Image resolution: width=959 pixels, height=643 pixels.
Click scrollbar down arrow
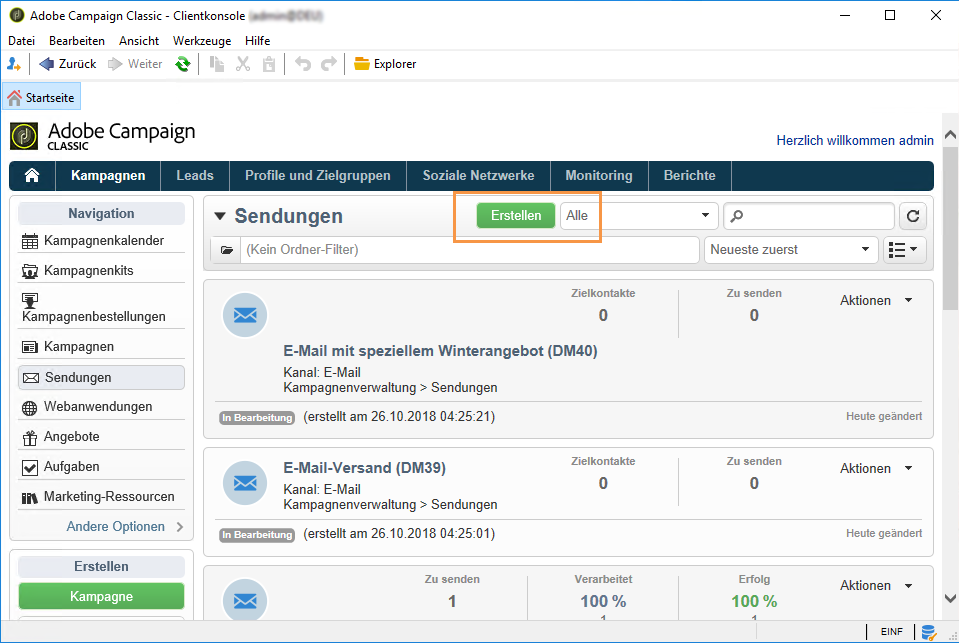point(950,598)
